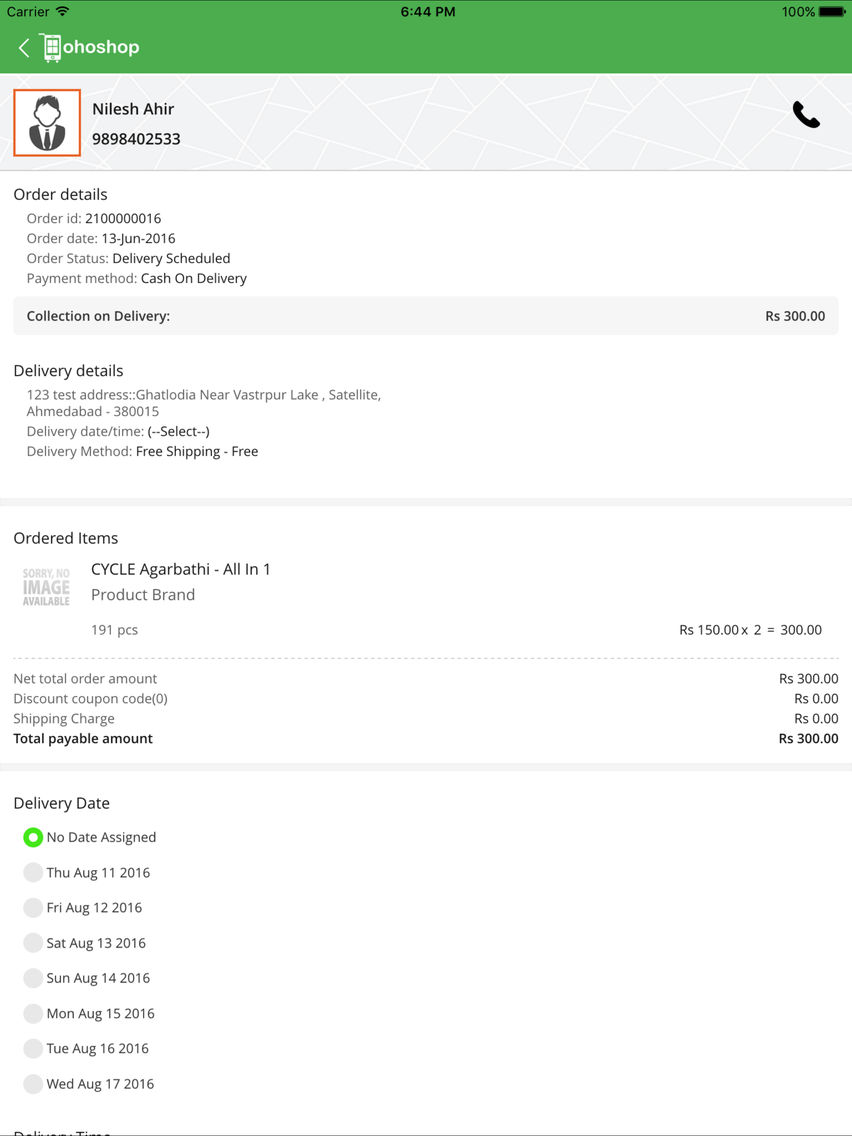Viewport: 852px width, 1136px height.
Task: Select Mon Aug 15 2016 delivery date
Action: click(33, 1014)
